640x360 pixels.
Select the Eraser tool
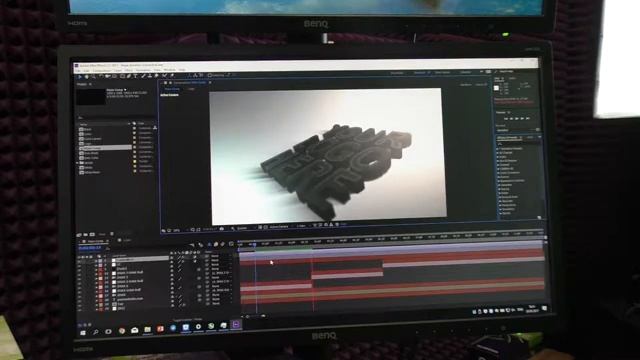click(157, 76)
